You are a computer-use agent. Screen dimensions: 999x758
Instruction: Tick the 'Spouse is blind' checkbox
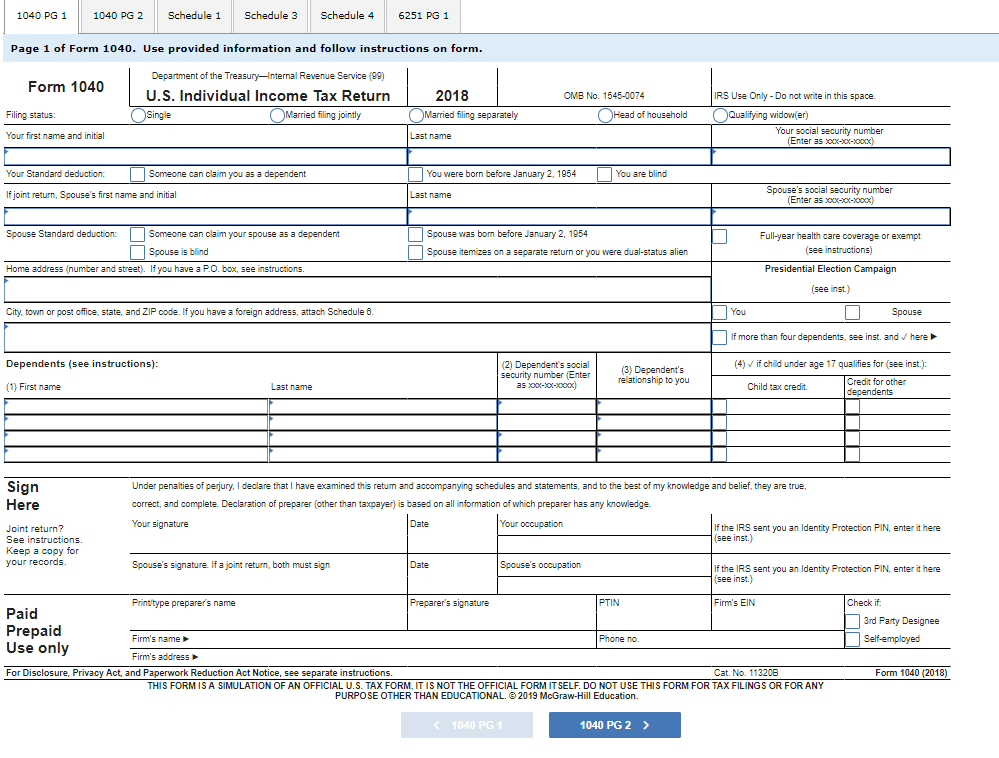(x=138, y=252)
